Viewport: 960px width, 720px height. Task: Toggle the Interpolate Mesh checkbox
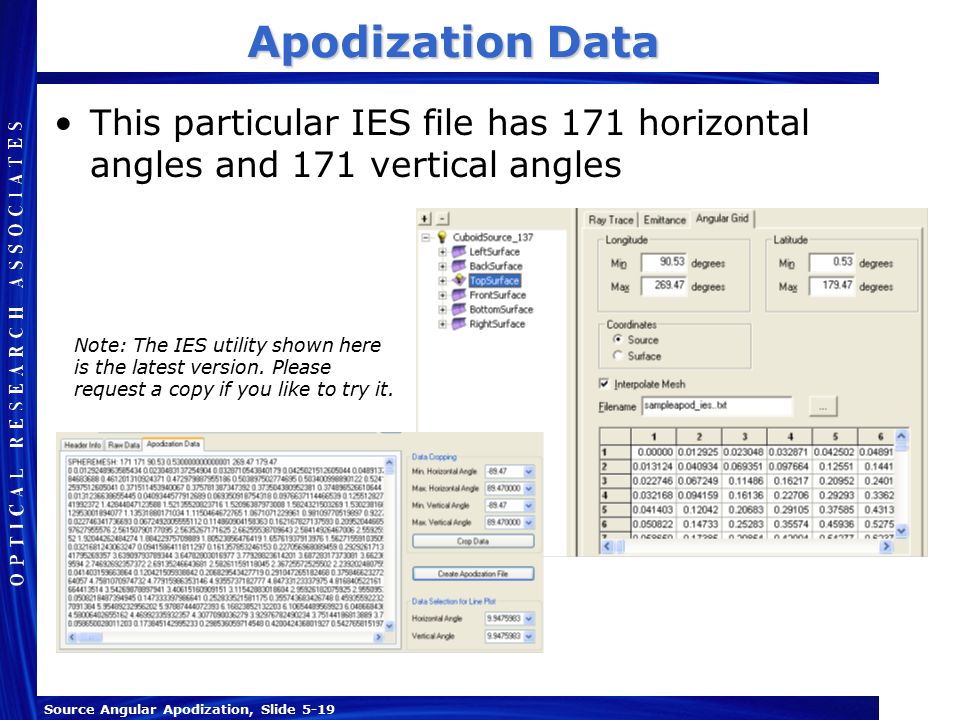click(x=604, y=384)
